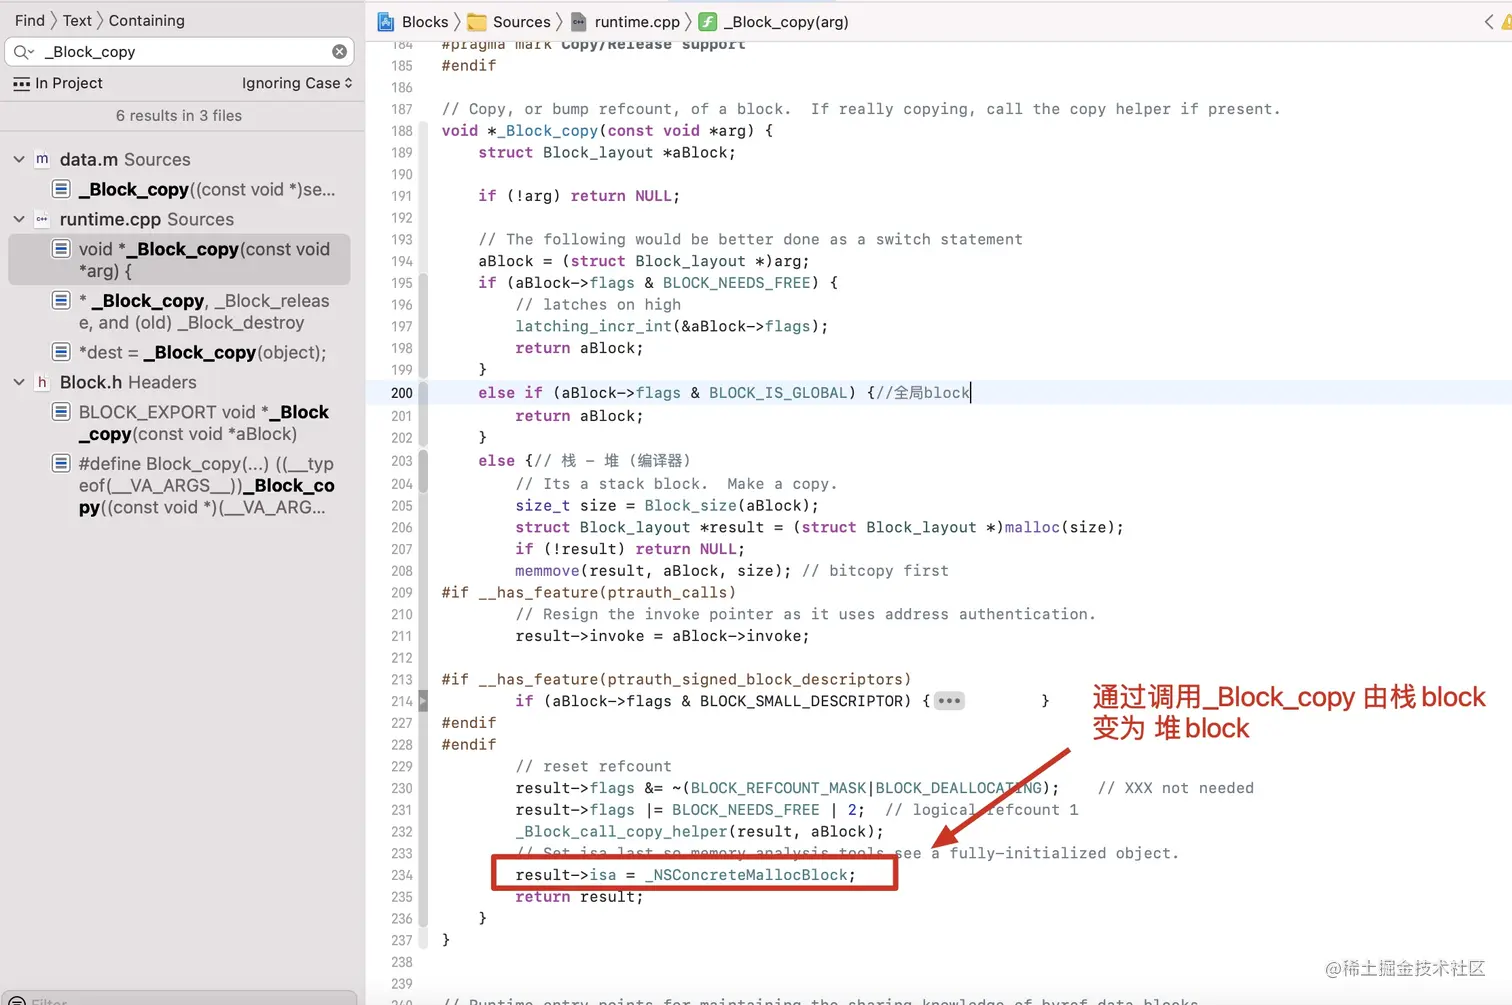The image size is (1512, 1005).
Task: Click the search options magnifying glass icon
Action: click(x=24, y=51)
